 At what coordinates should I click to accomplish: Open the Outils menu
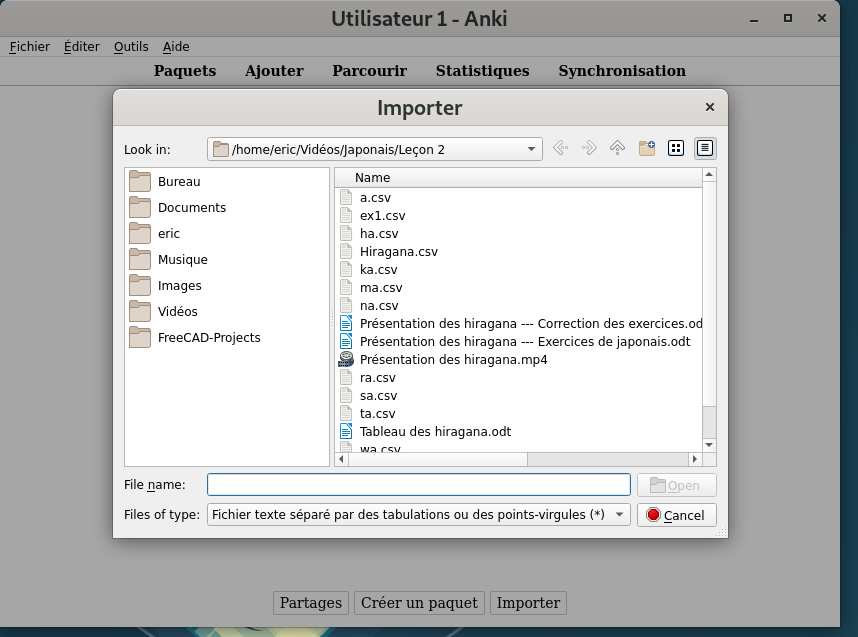pos(131,46)
